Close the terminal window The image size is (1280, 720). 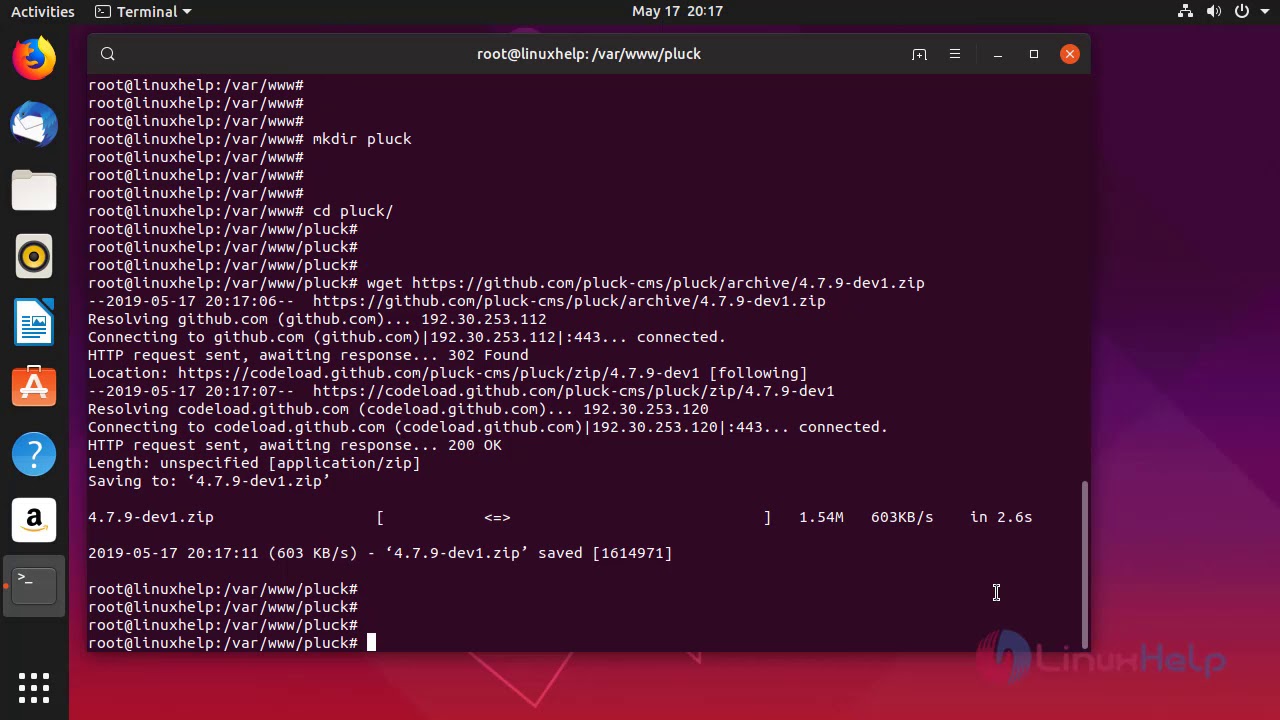(1070, 54)
